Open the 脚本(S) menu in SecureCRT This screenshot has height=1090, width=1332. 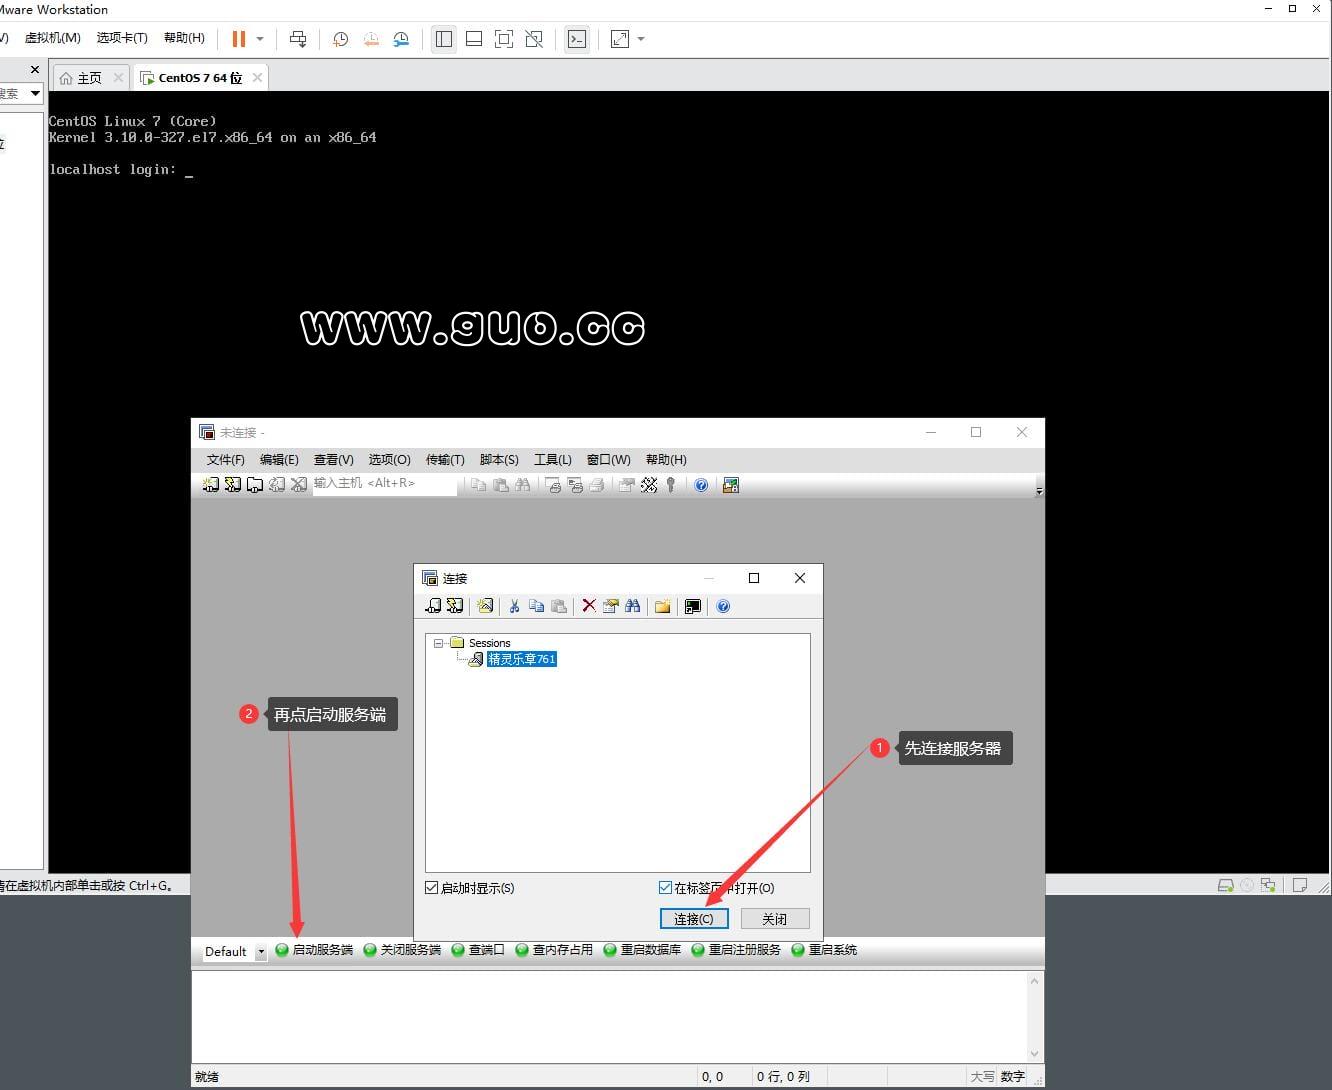(x=499, y=459)
